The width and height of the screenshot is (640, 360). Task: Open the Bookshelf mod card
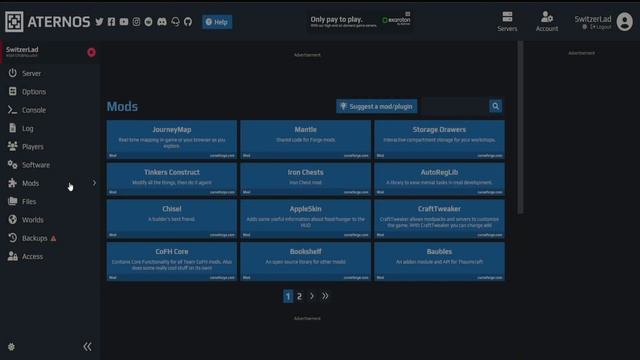[x=306, y=261]
